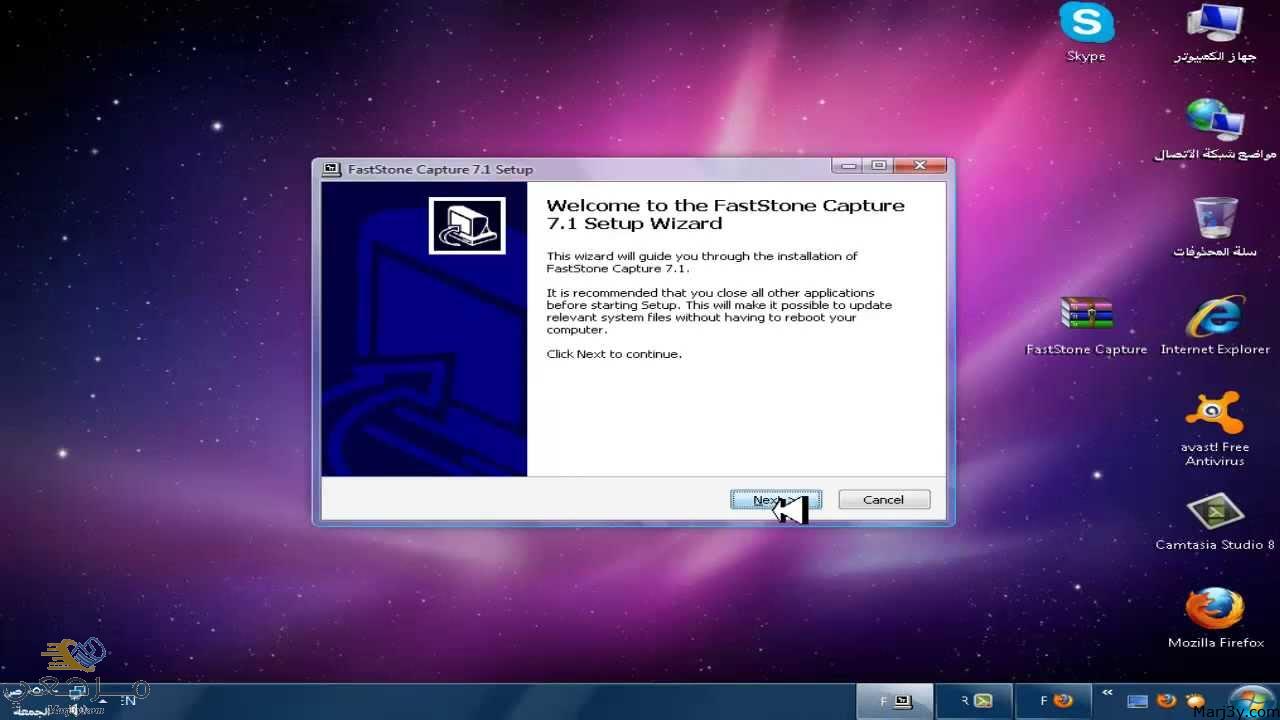Click the Show Desktop quick launch icon
The width and height of the screenshot is (1280, 720).
click(1137, 701)
